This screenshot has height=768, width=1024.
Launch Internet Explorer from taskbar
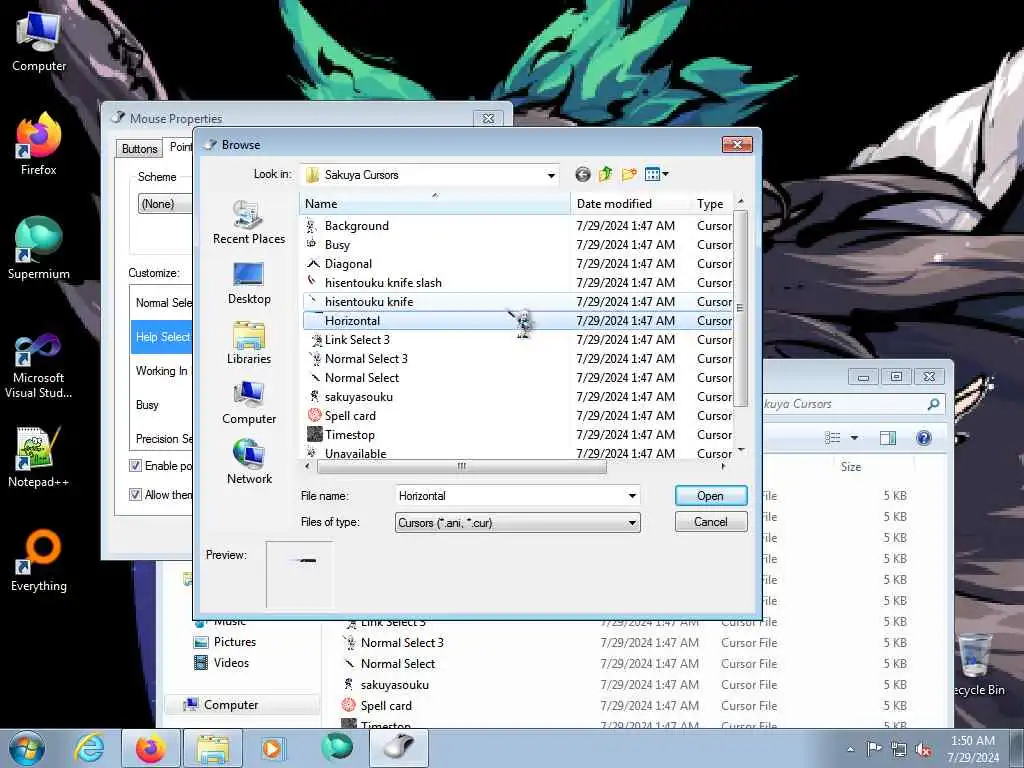click(x=89, y=748)
